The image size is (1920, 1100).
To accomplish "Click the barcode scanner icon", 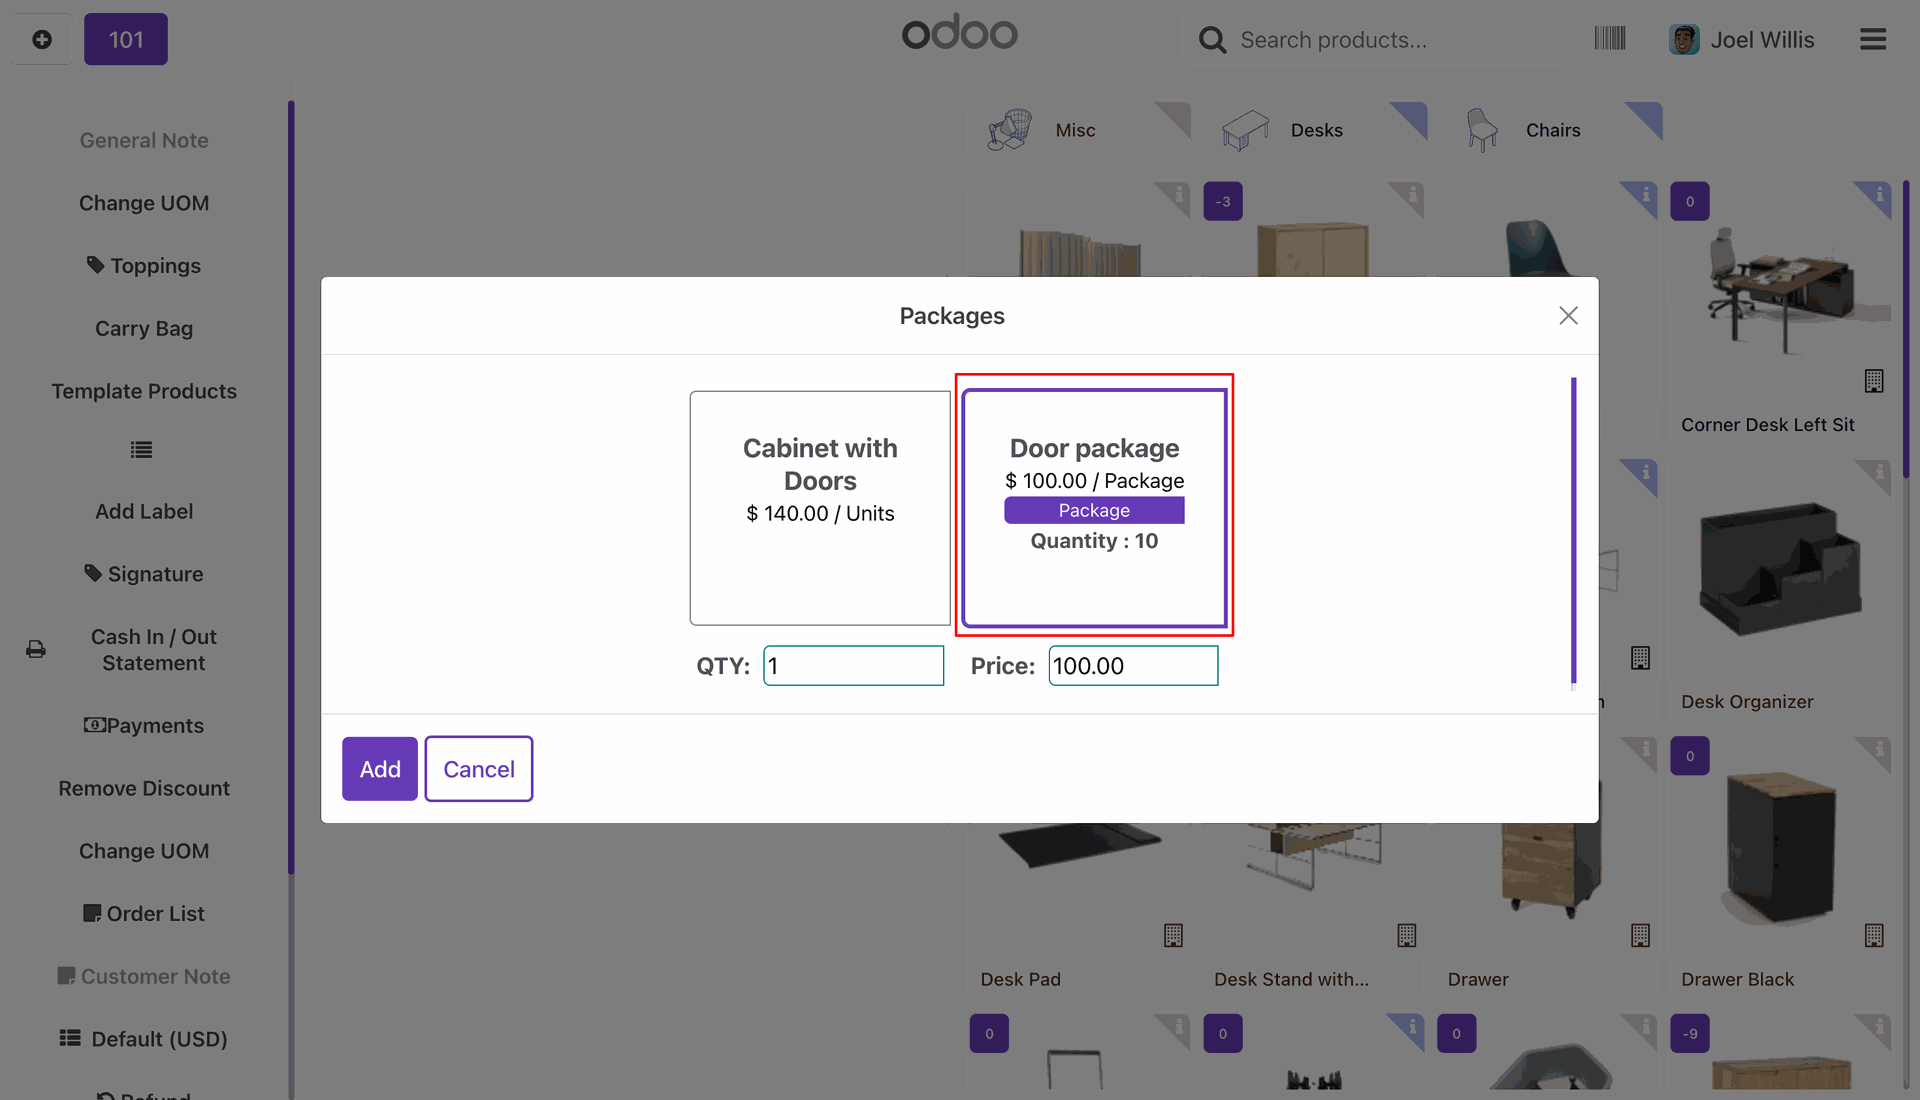I will pyautogui.click(x=1609, y=39).
